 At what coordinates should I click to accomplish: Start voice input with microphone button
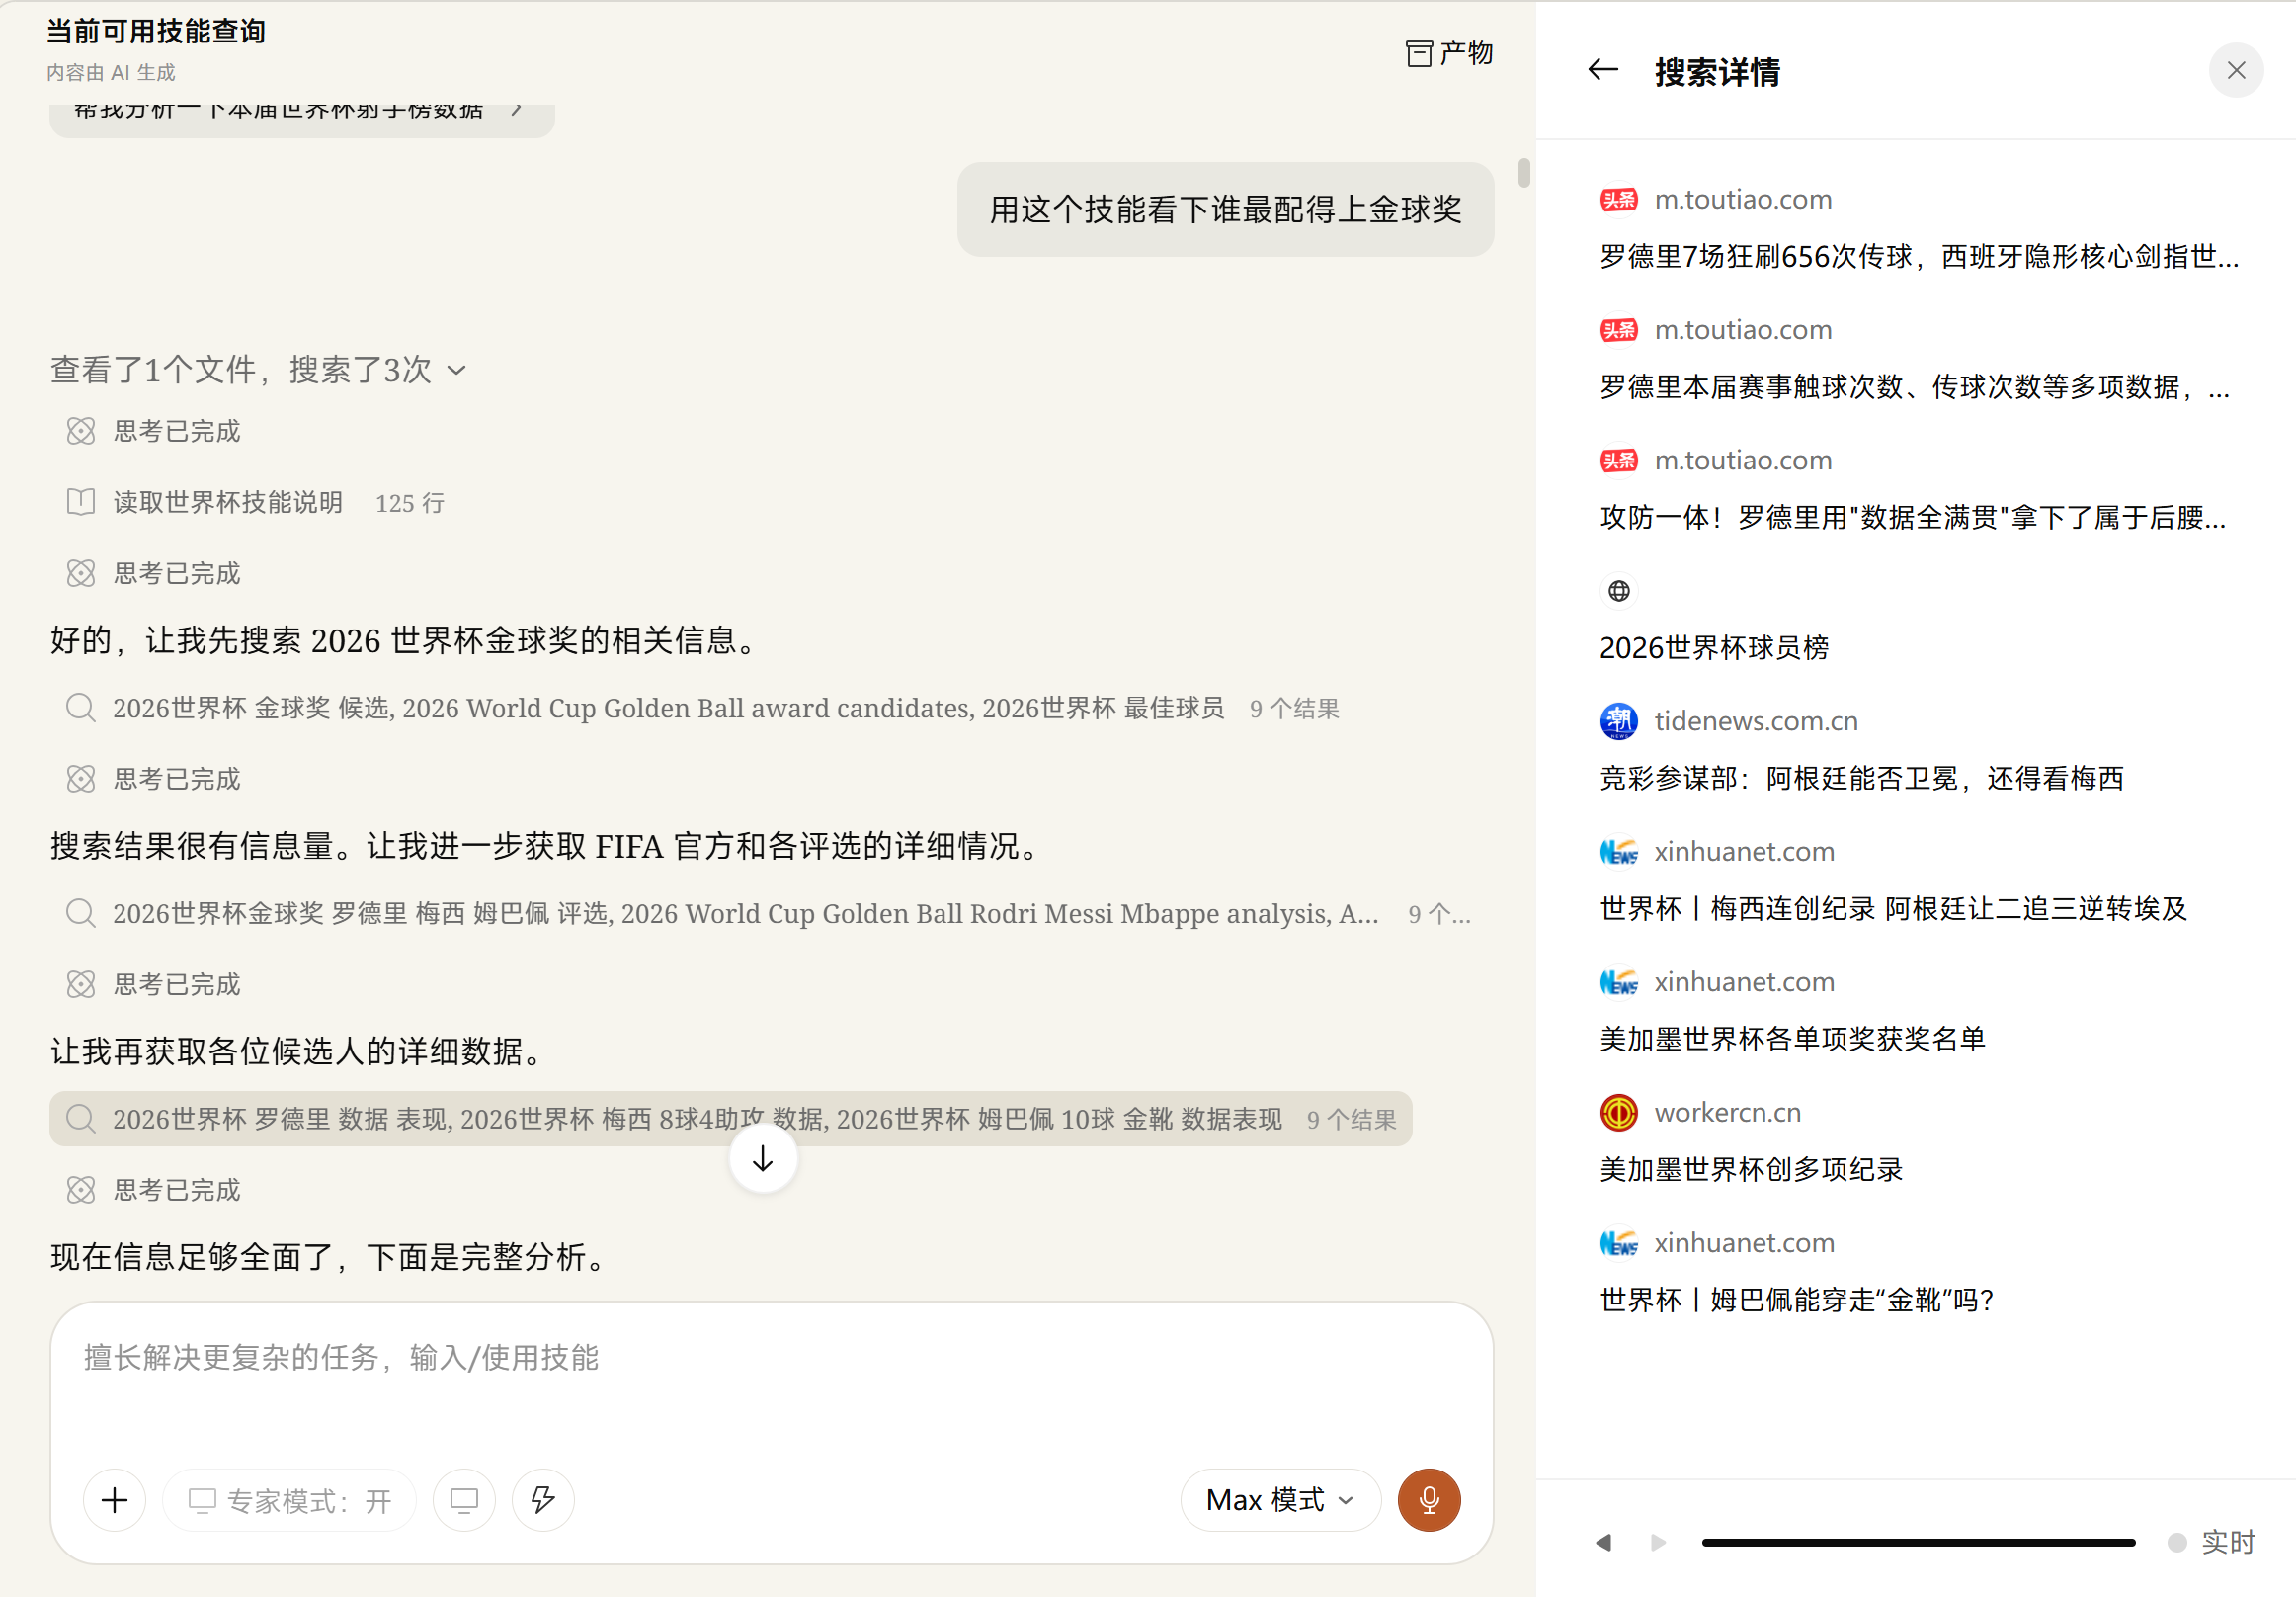[1429, 1500]
